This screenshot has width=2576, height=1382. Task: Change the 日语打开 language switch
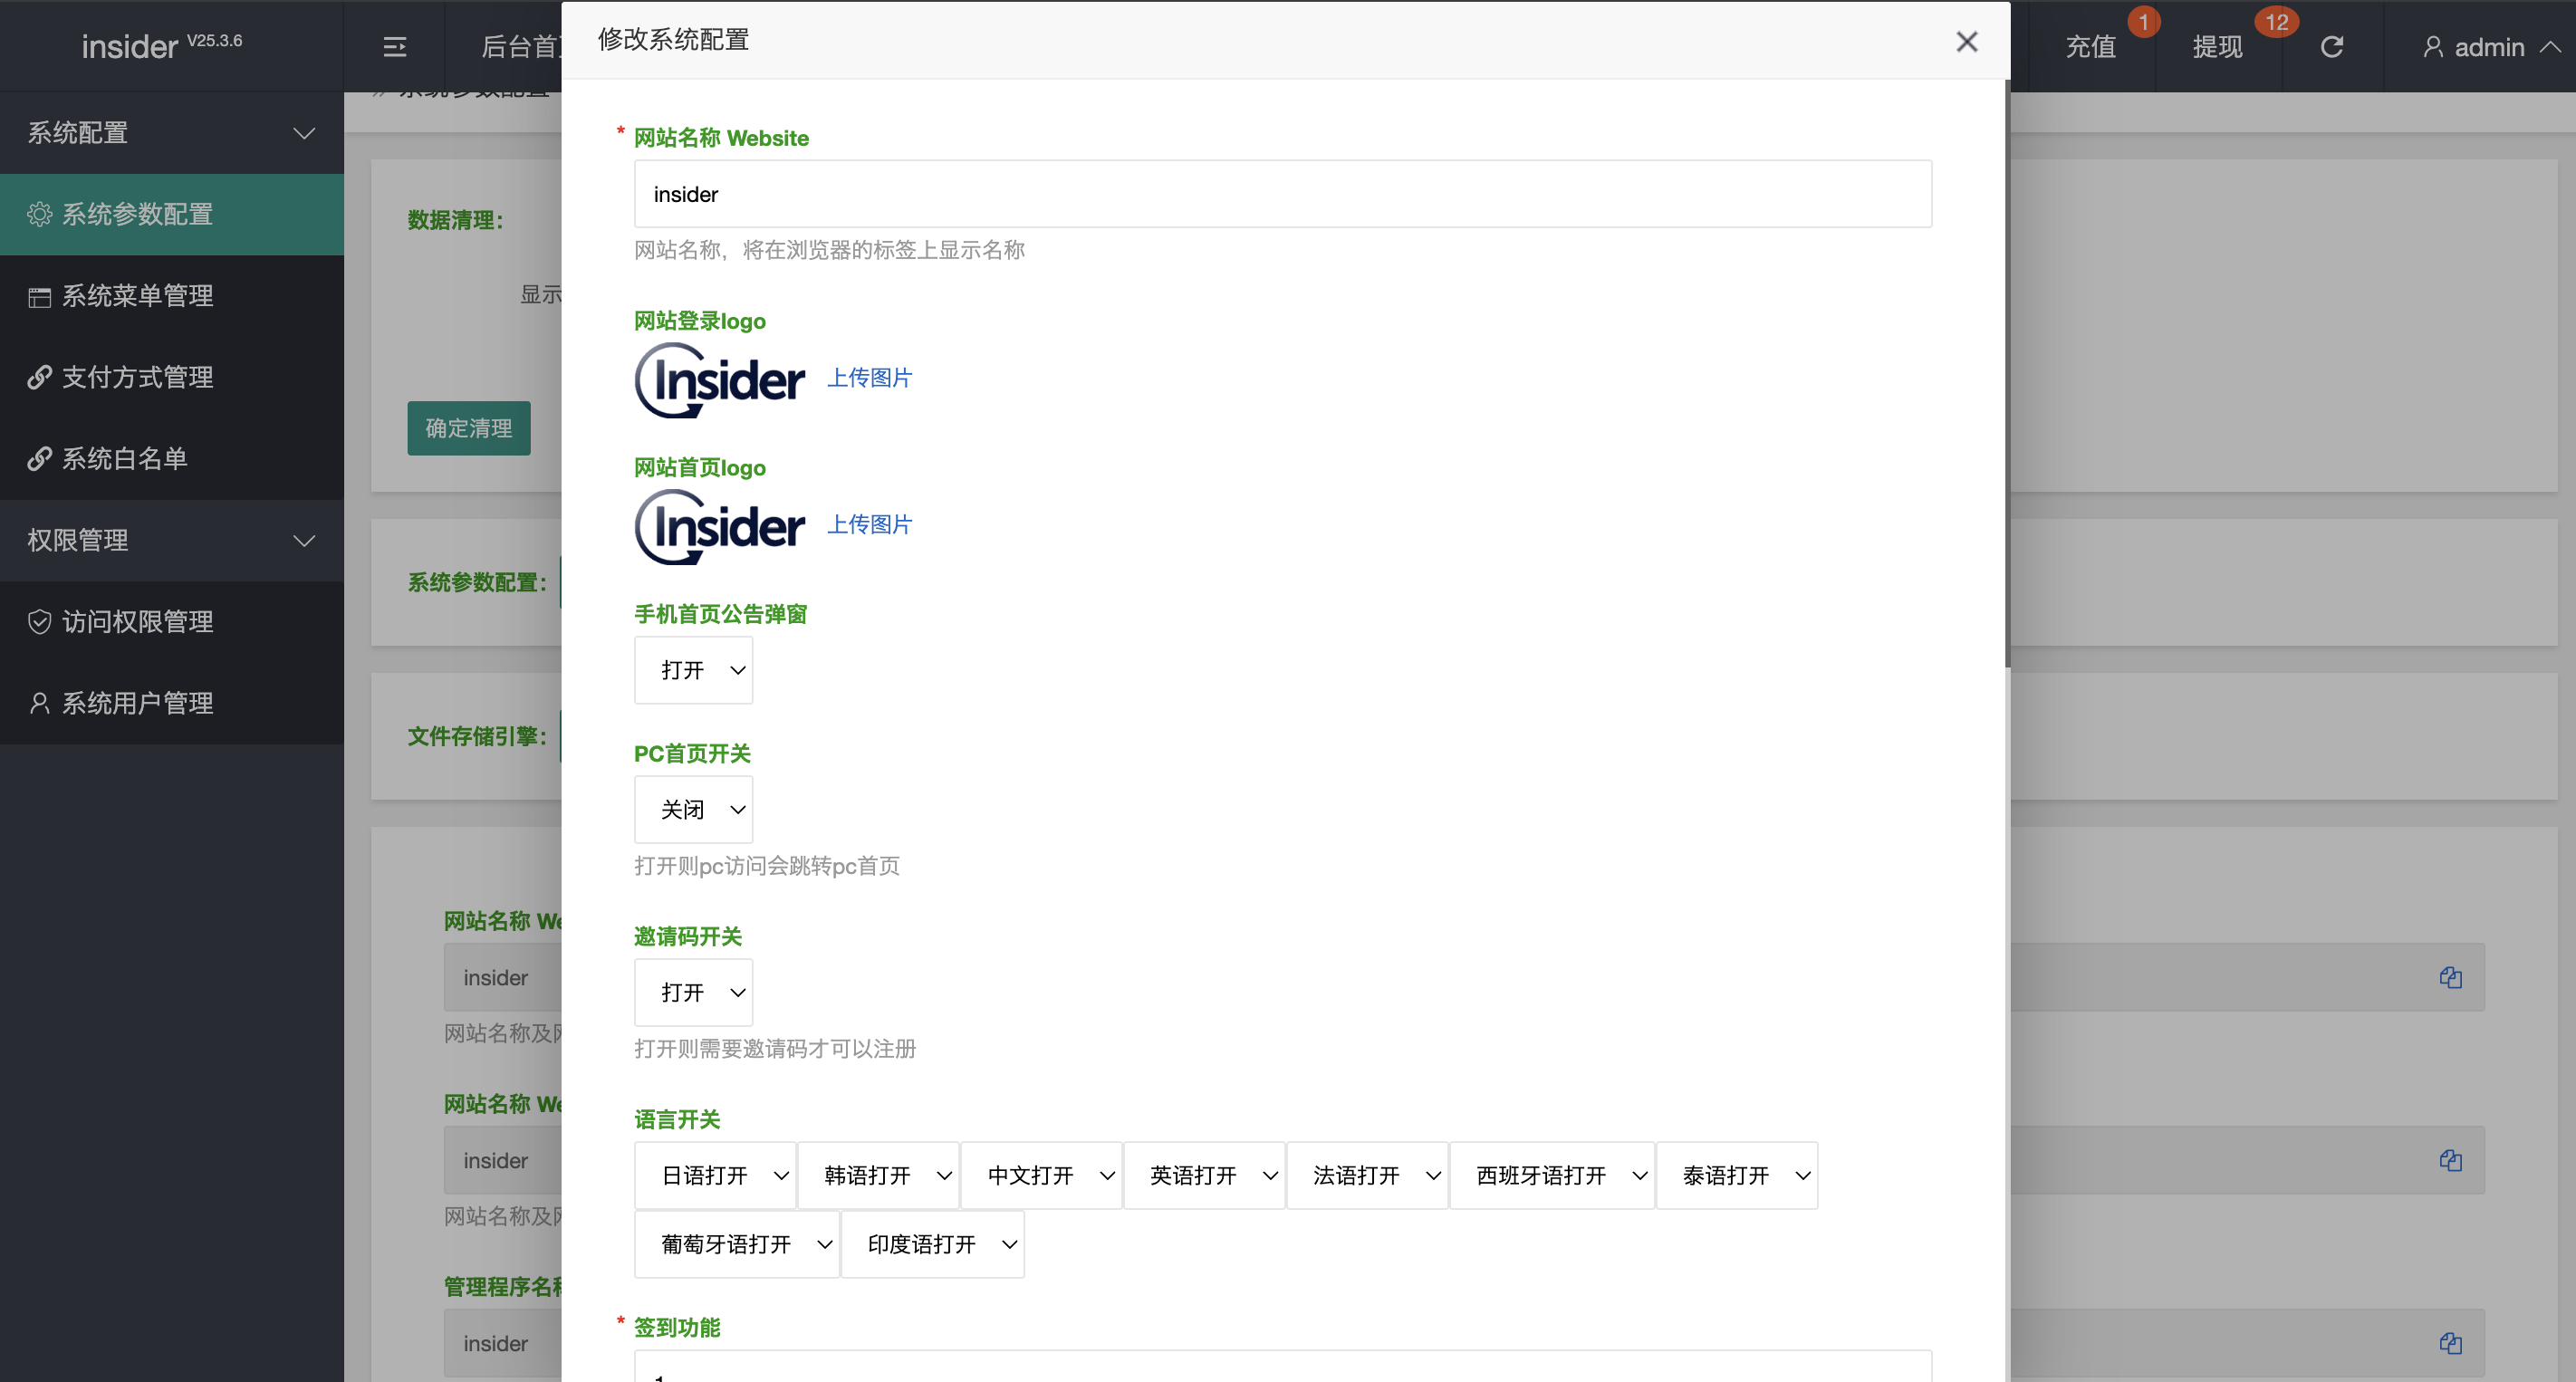click(715, 1175)
